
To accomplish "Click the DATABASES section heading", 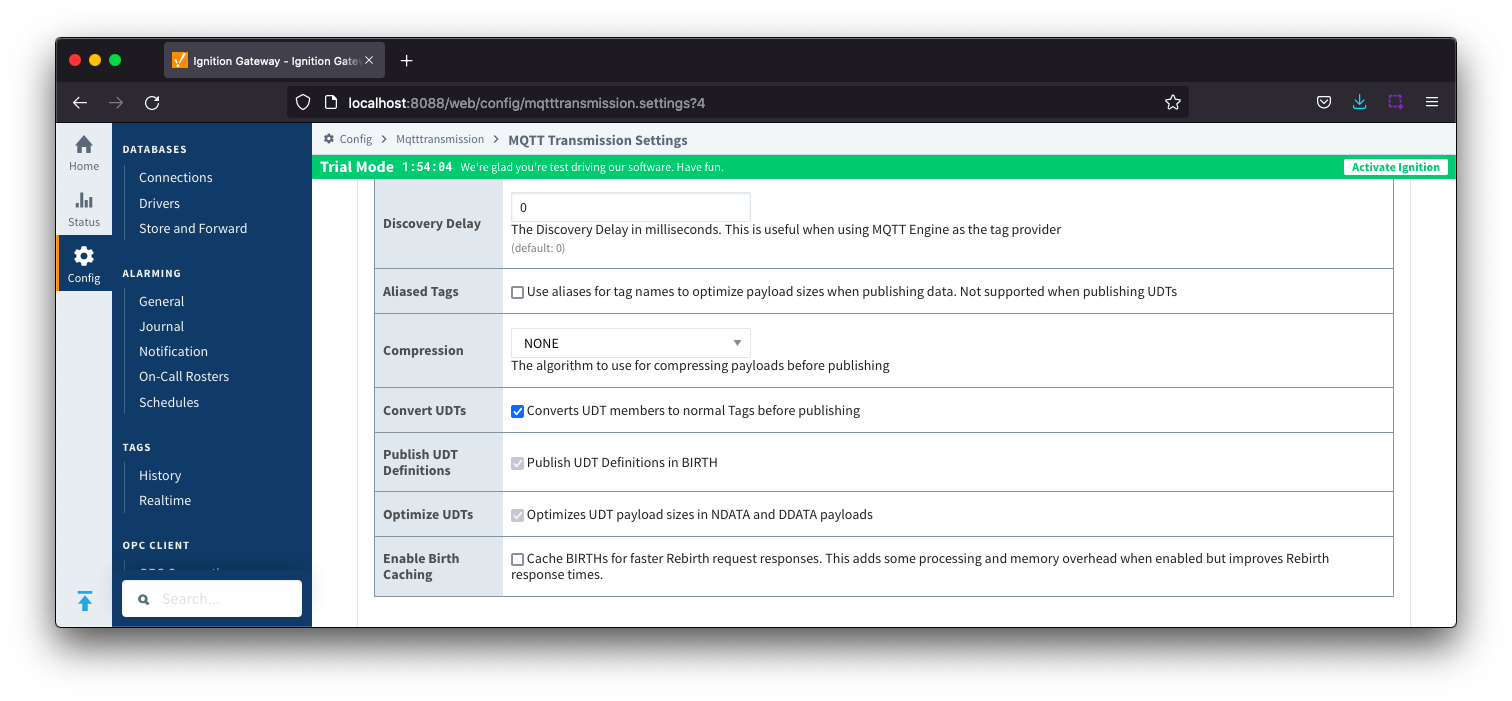I will tap(155, 149).
